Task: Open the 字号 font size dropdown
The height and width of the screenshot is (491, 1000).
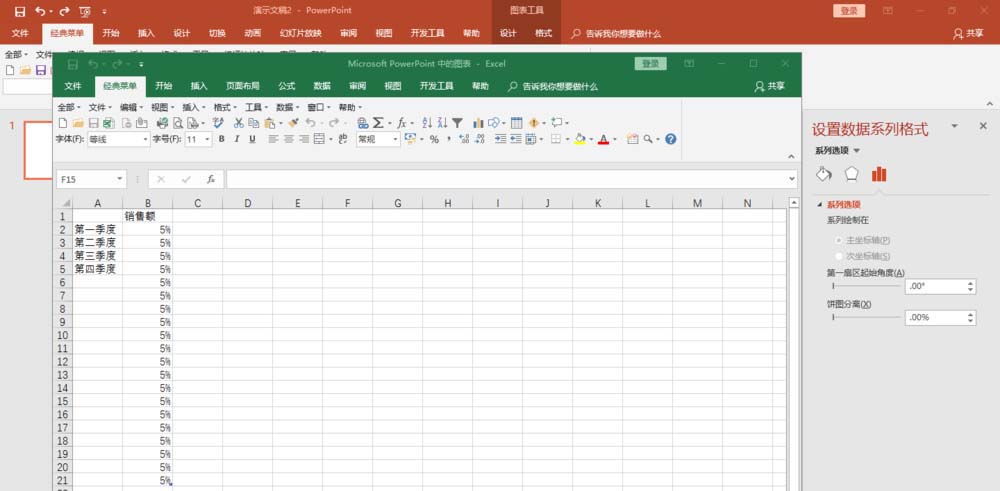Action: 207,139
